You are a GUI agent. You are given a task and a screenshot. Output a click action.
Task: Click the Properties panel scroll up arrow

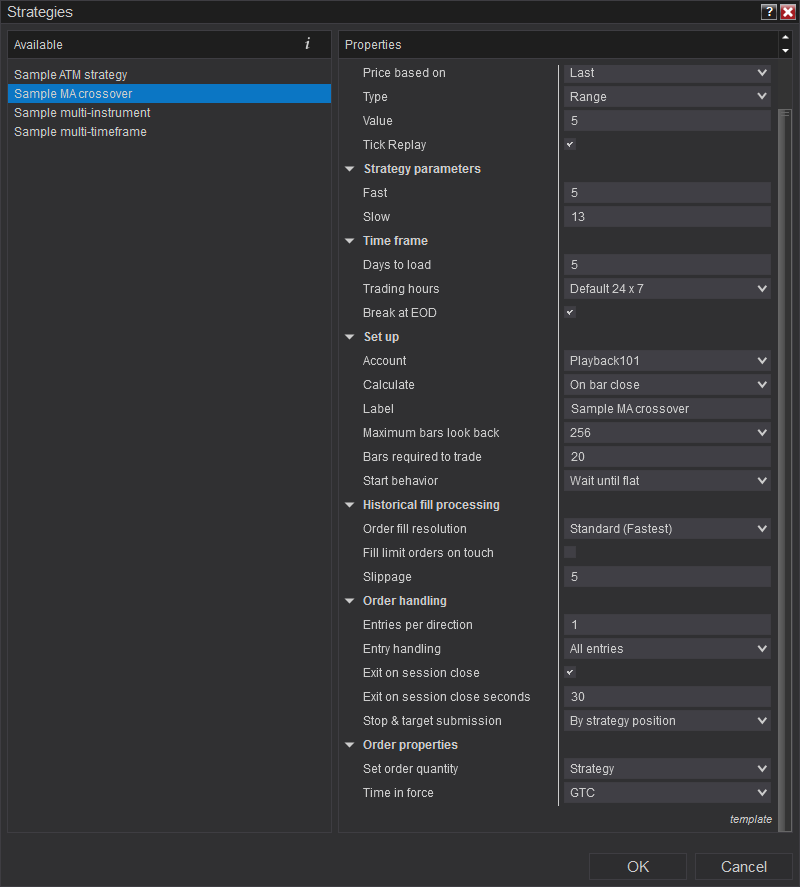point(785,38)
